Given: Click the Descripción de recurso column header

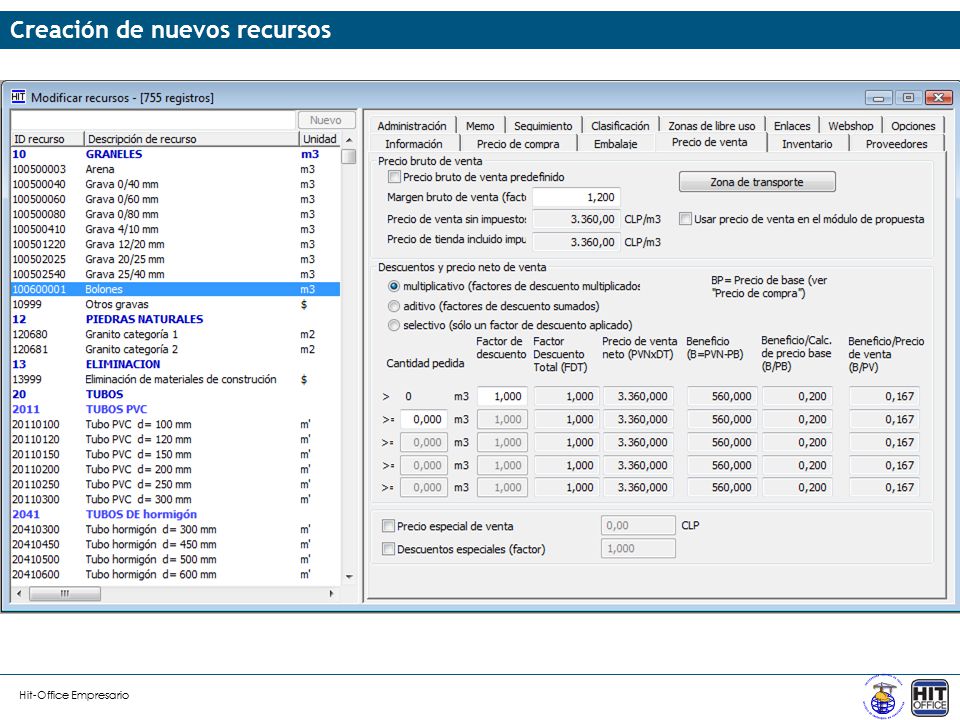Looking at the screenshot, I should point(191,139).
